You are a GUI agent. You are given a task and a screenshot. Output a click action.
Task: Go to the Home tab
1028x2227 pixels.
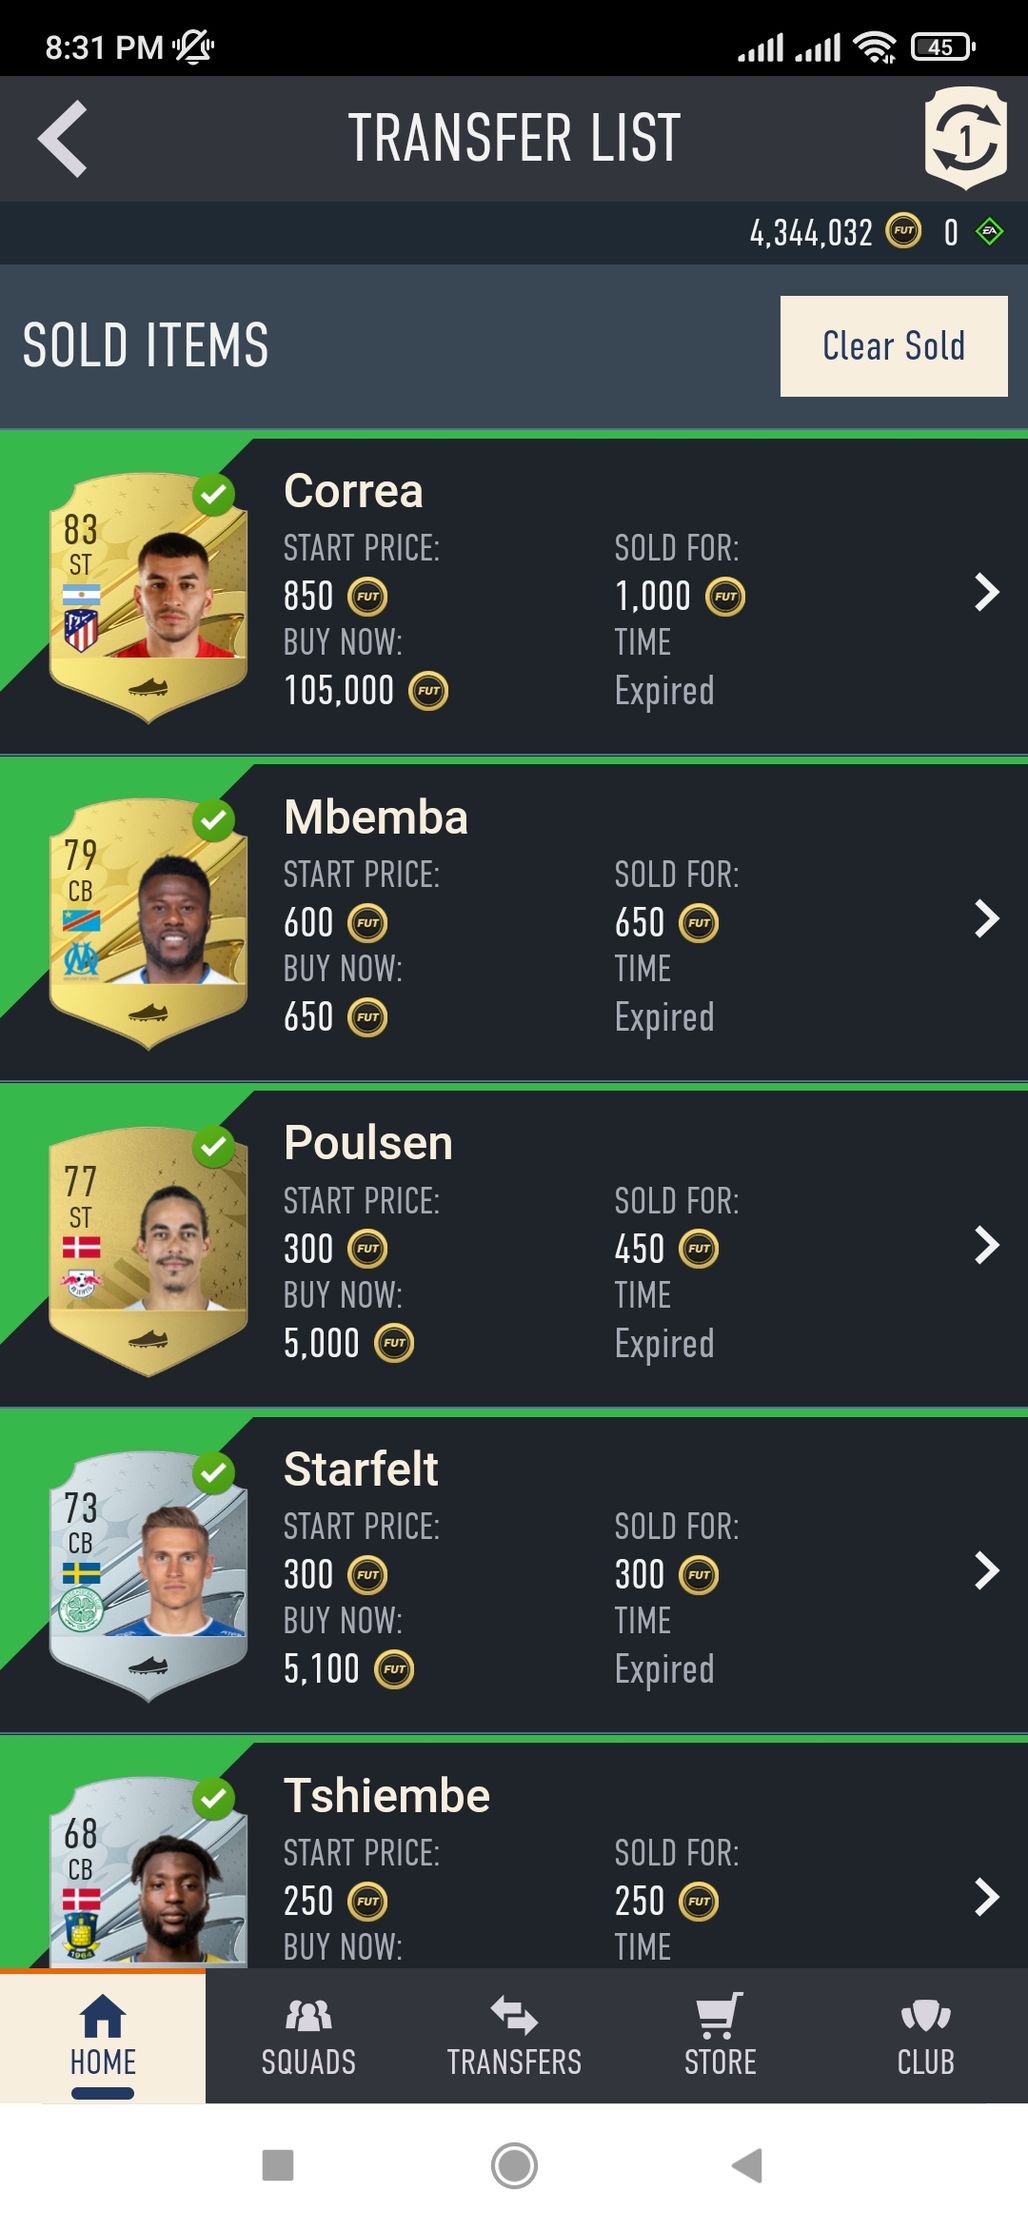[x=103, y=2036]
